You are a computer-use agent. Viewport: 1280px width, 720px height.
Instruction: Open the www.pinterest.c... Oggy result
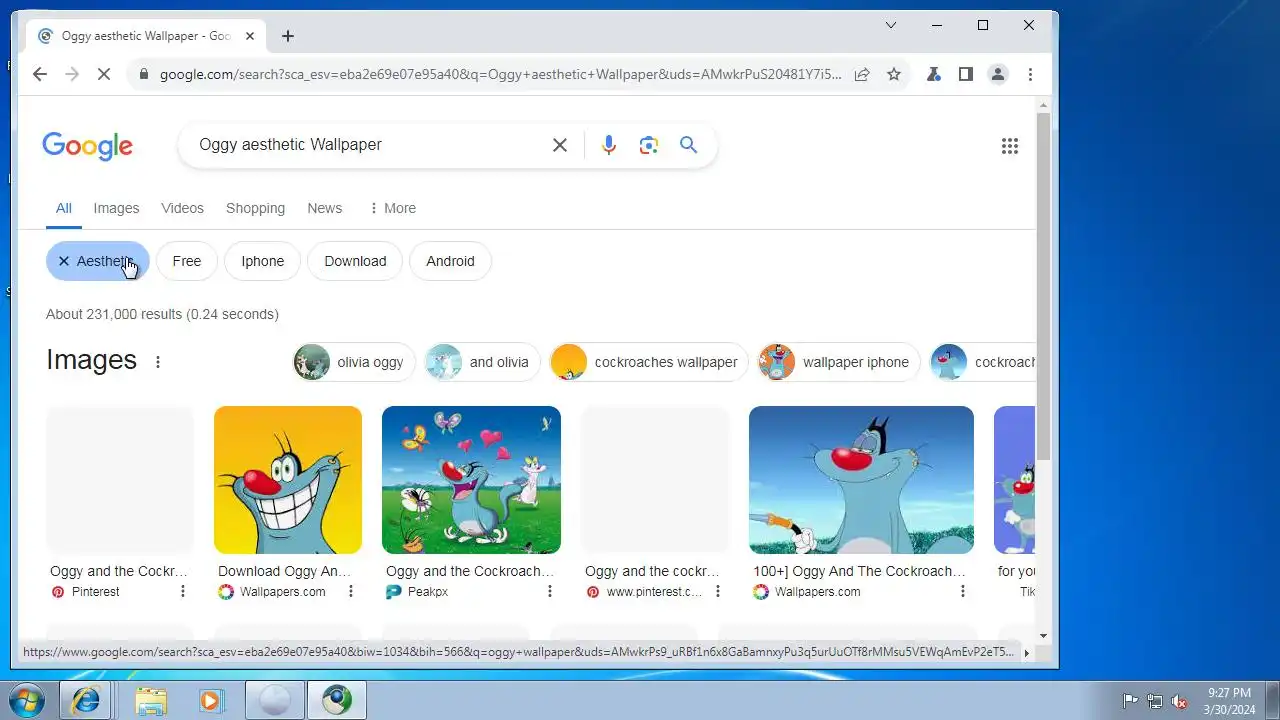coord(652,571)
